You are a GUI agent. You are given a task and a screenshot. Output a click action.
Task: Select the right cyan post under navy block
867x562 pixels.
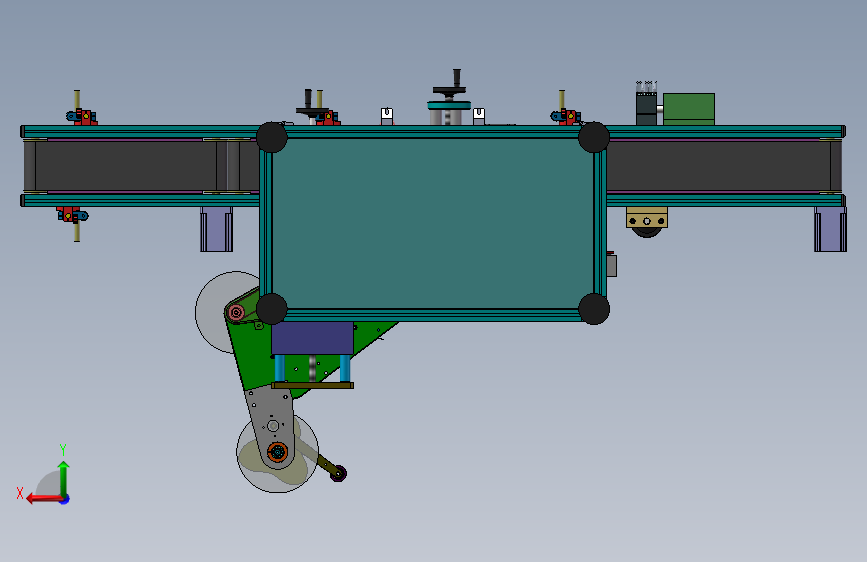tap(345, 368)
